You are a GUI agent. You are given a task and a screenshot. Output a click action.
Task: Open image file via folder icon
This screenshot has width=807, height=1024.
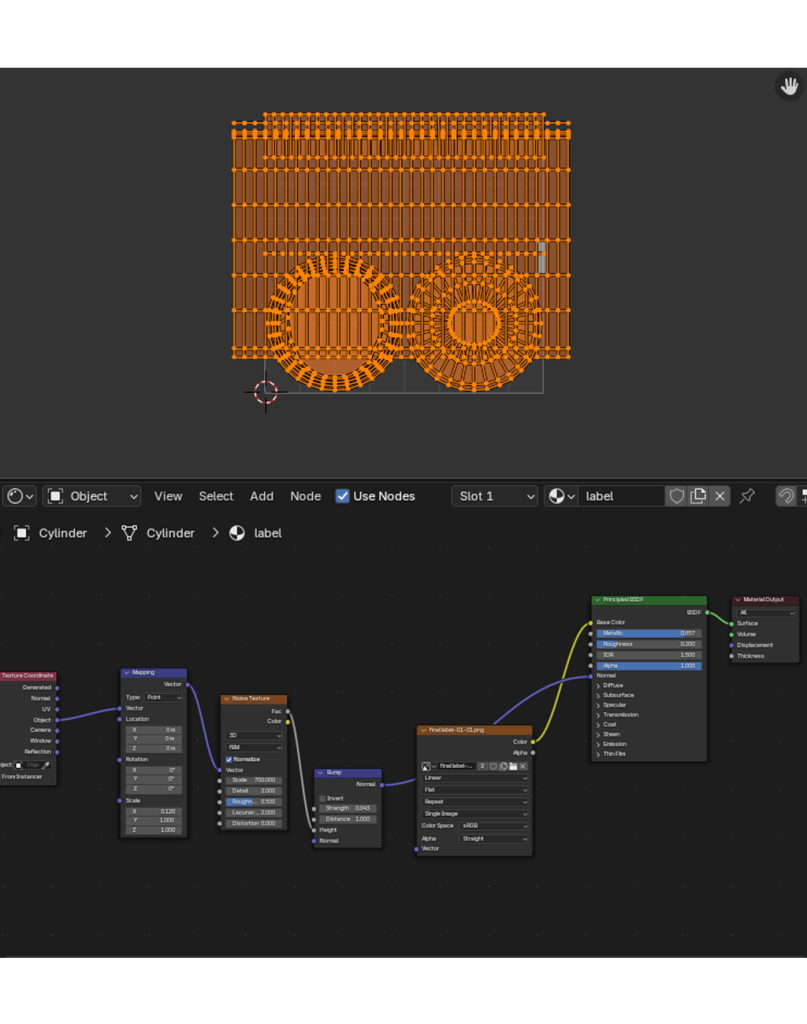click(x=512, y=766)
